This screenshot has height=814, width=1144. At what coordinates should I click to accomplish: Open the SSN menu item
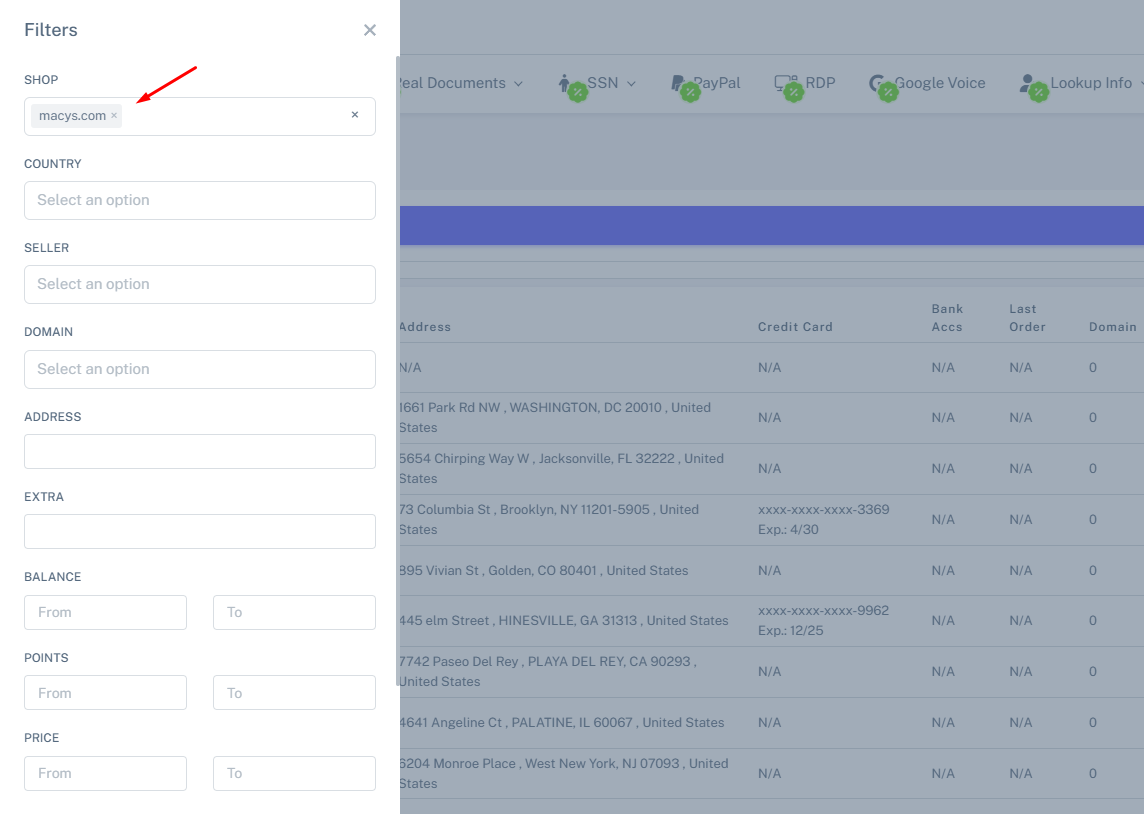coord(603,83)
